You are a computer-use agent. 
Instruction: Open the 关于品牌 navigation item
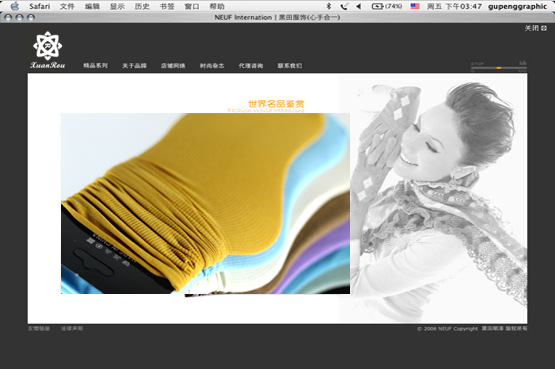click(134, 65)
